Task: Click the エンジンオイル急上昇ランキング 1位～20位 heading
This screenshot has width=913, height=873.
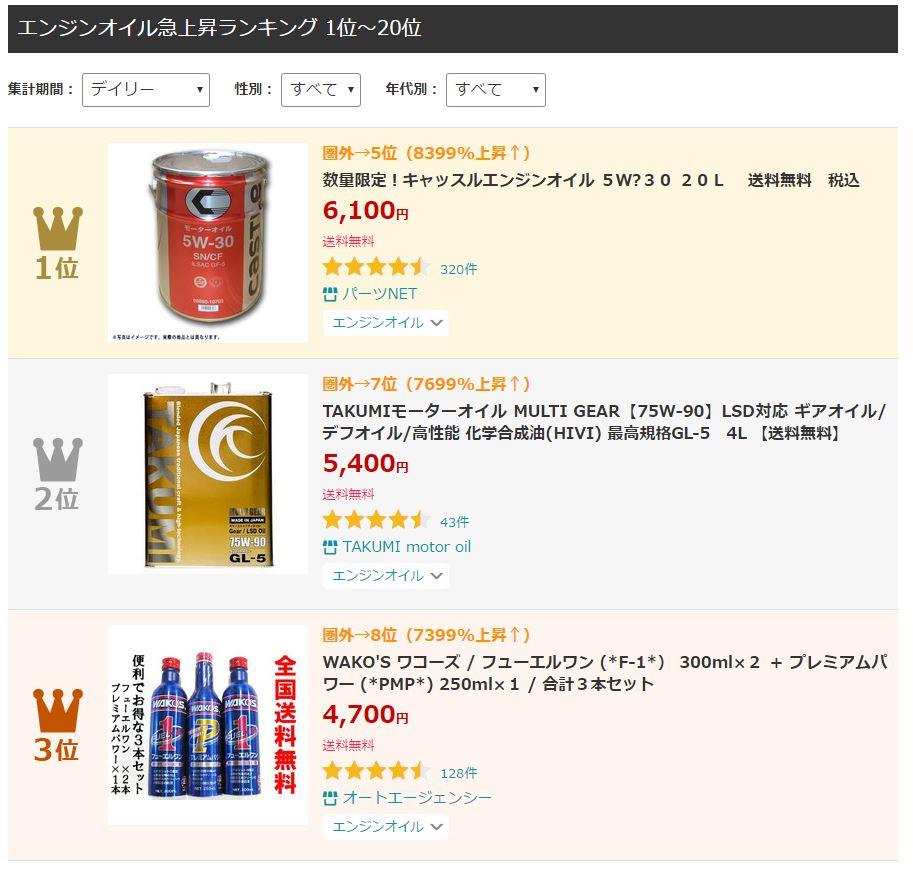Action: [220, 28]
